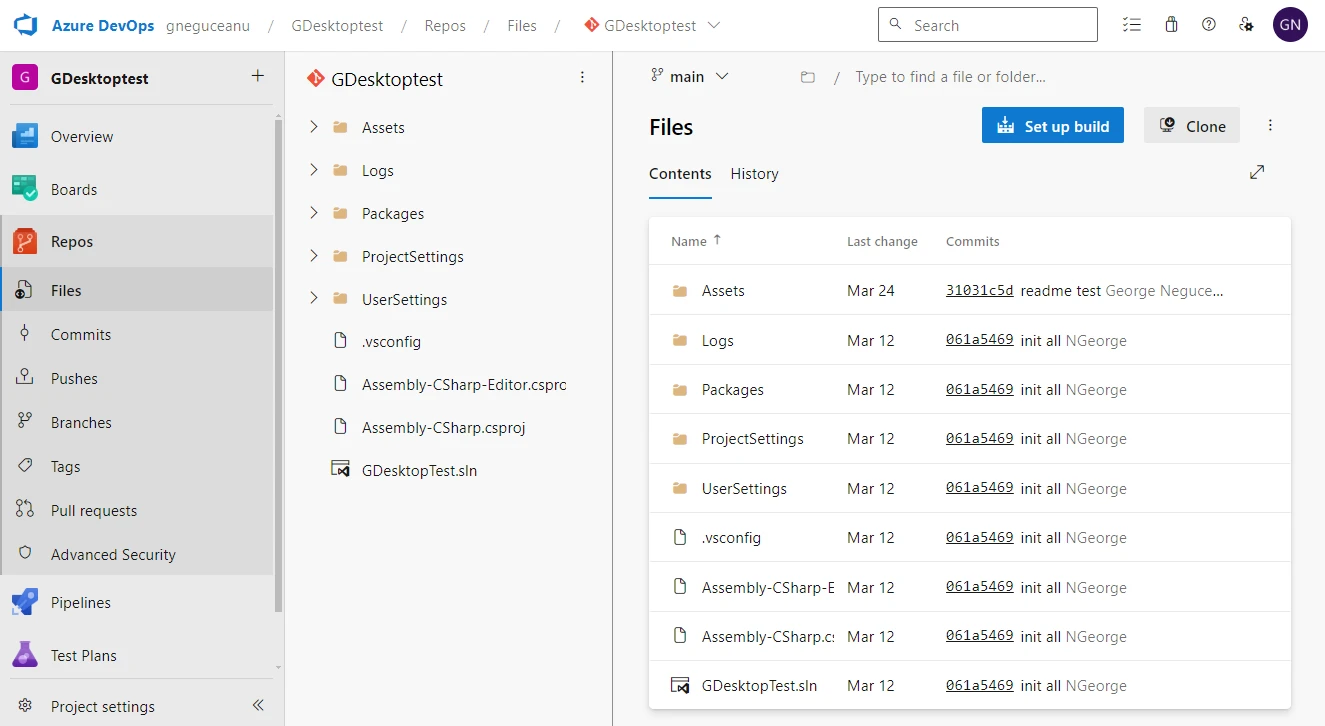The image size is (1325, 726).
Task: Open commit link 31031c5d for Assets
Action: (x=979, y=290)
